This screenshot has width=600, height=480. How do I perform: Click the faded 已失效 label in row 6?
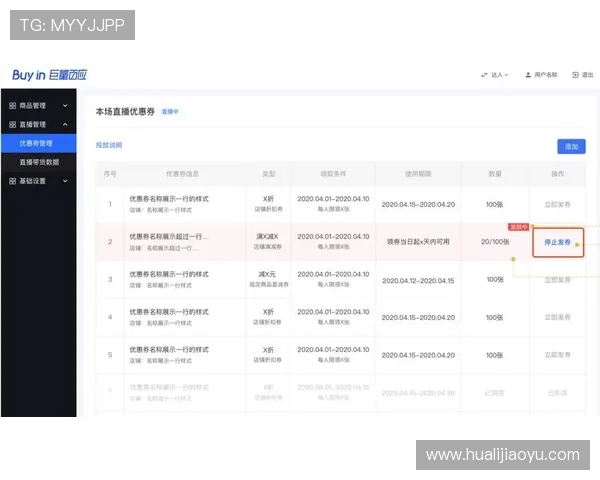pos(558,393)
